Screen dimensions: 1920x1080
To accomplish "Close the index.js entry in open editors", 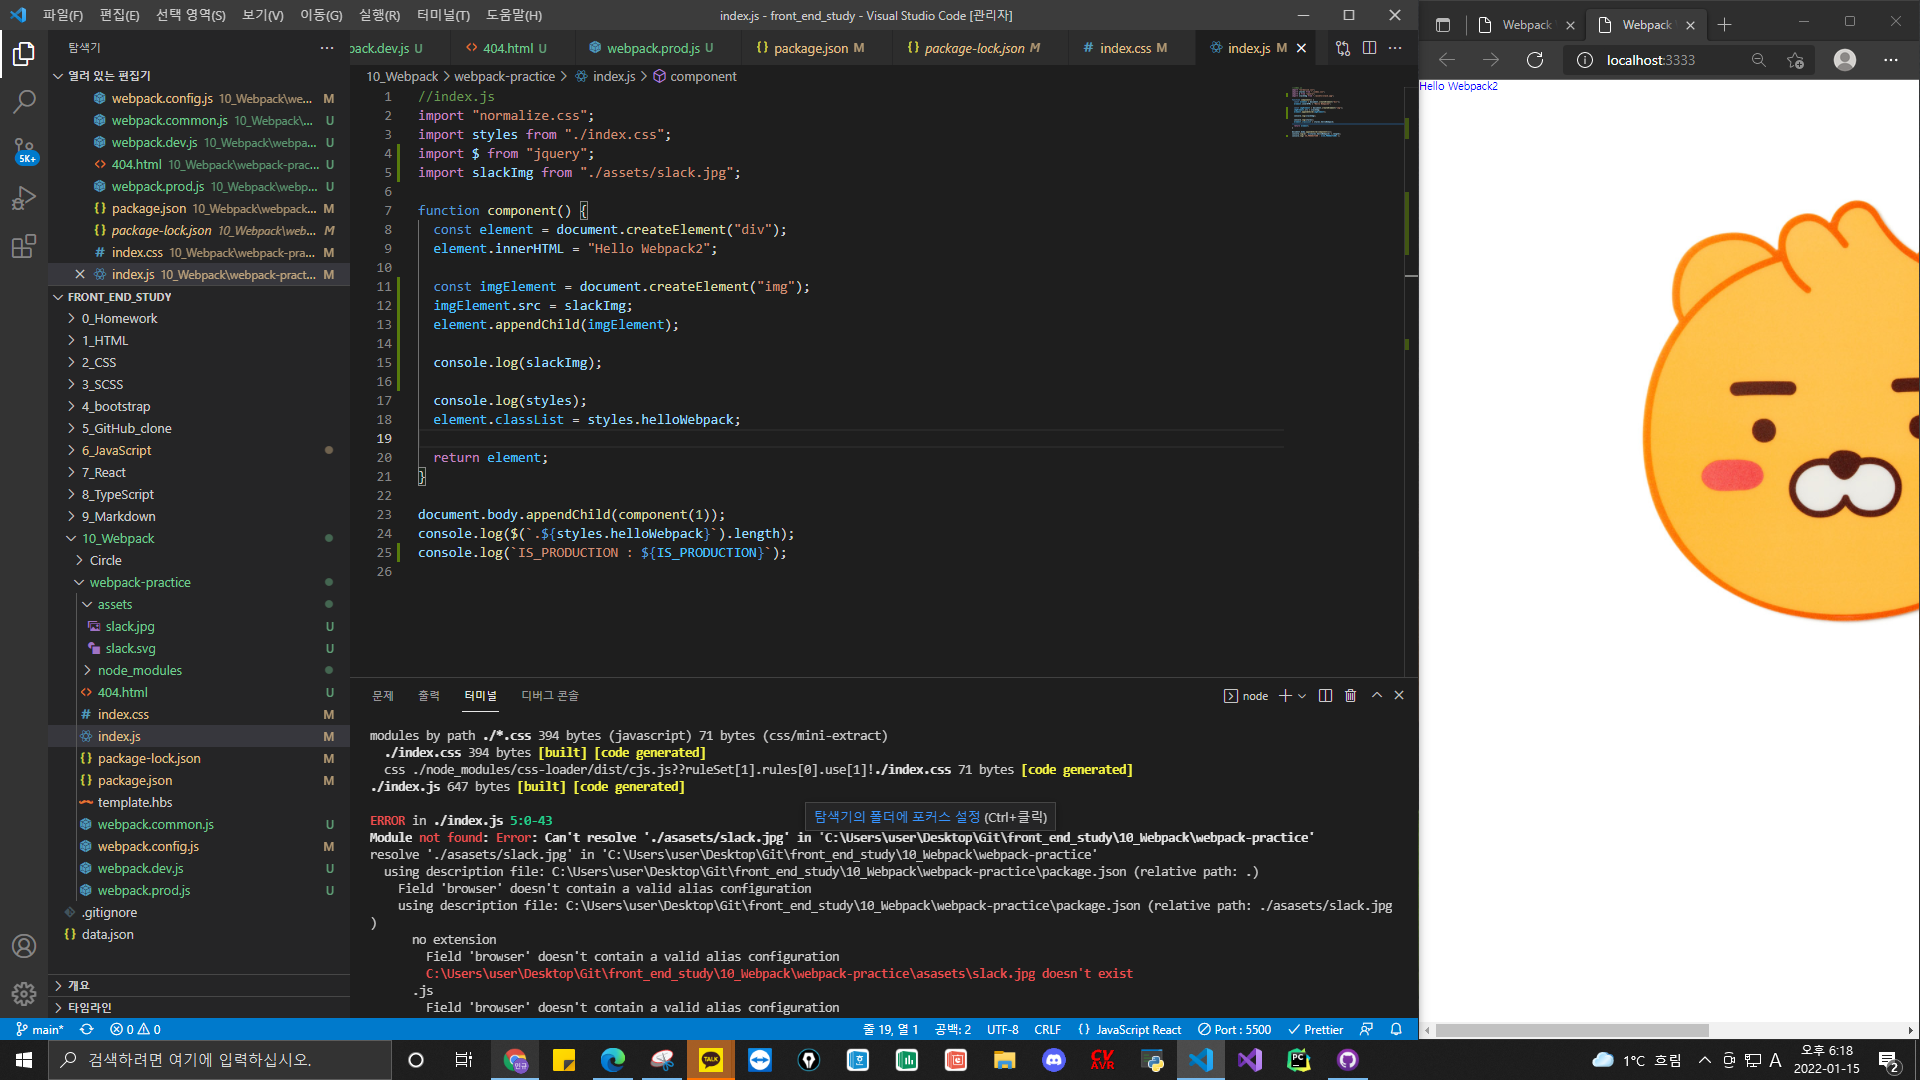I will (80, 274).
